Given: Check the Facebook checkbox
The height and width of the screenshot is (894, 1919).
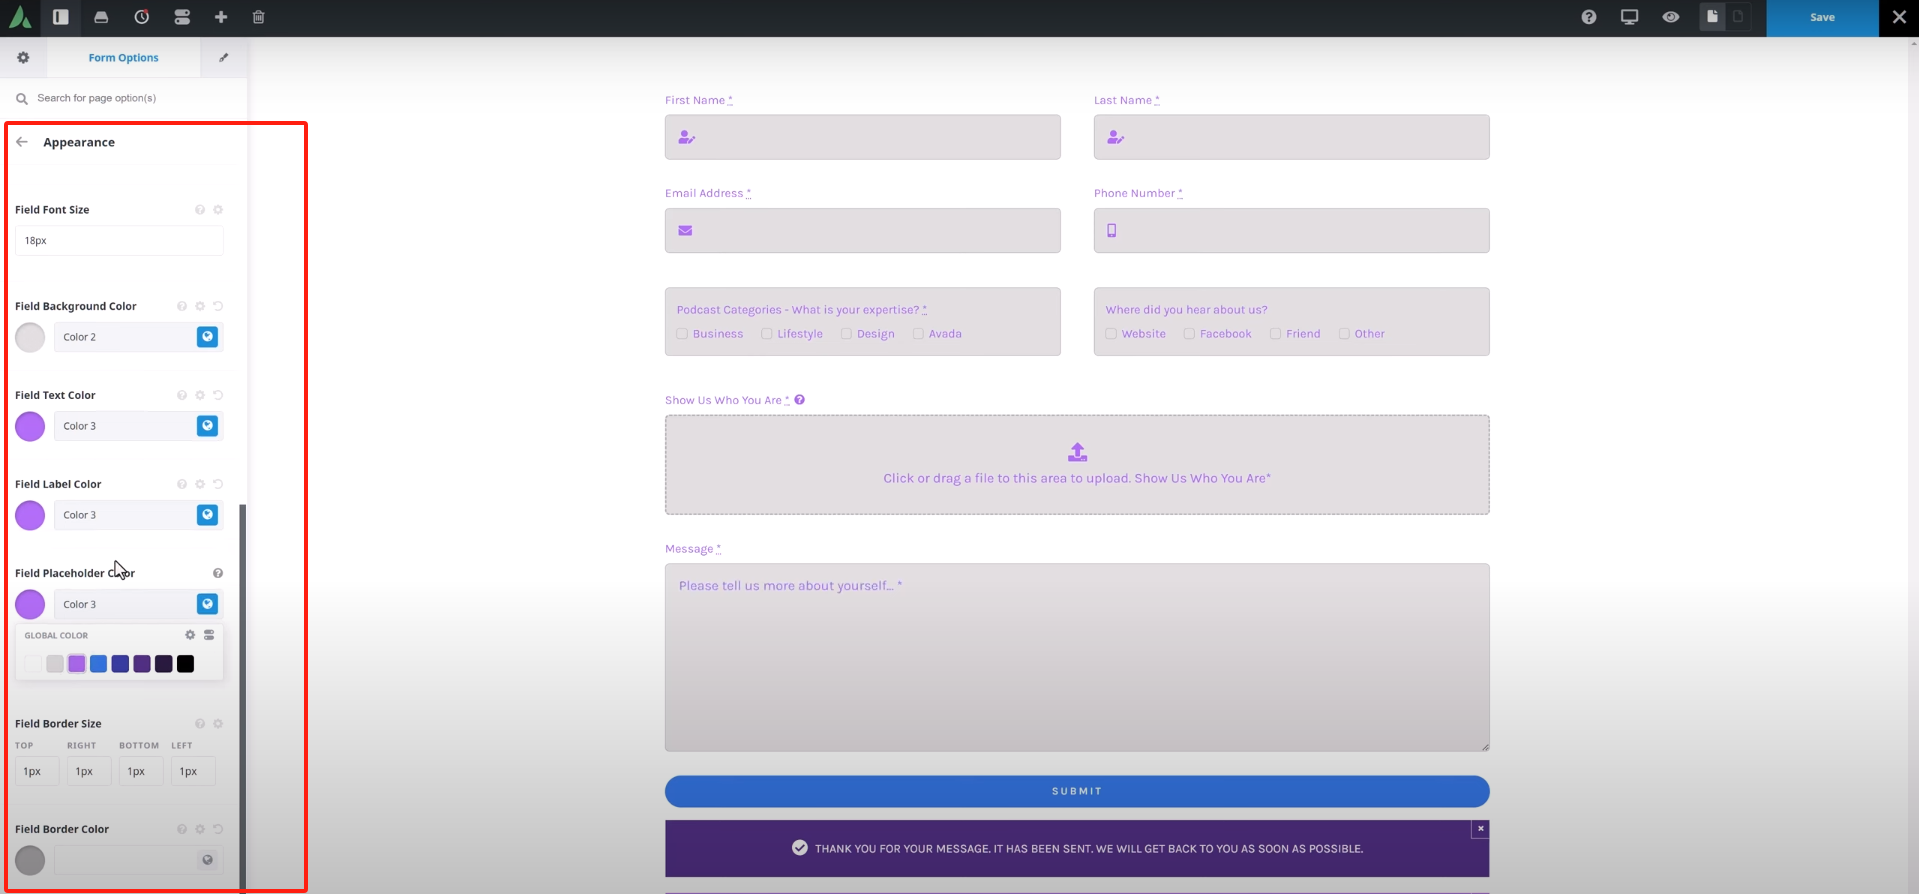Looking at the screenshot, I should pos(1189,334).
